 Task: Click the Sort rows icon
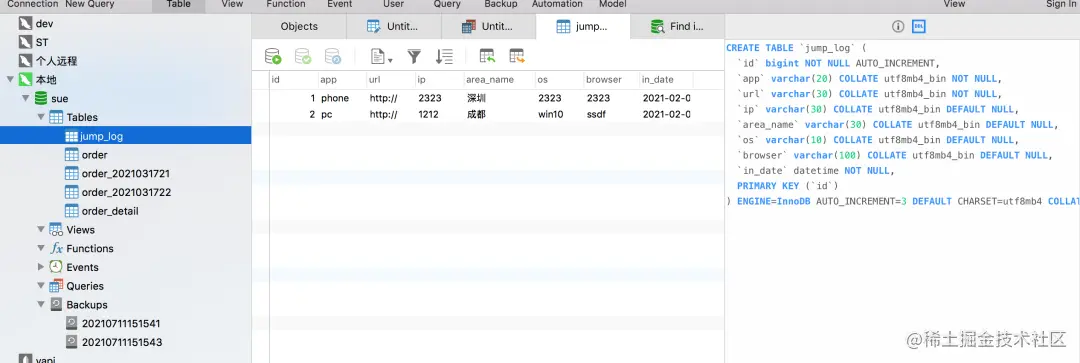(x=444, y=56)
